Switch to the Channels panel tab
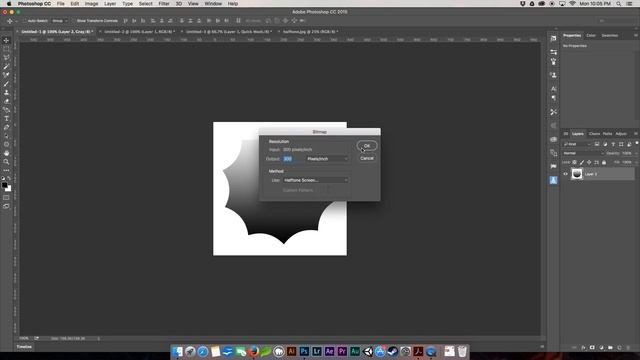Image resolution: width=640 pixels, height=360 pixels. coord(594,134)
